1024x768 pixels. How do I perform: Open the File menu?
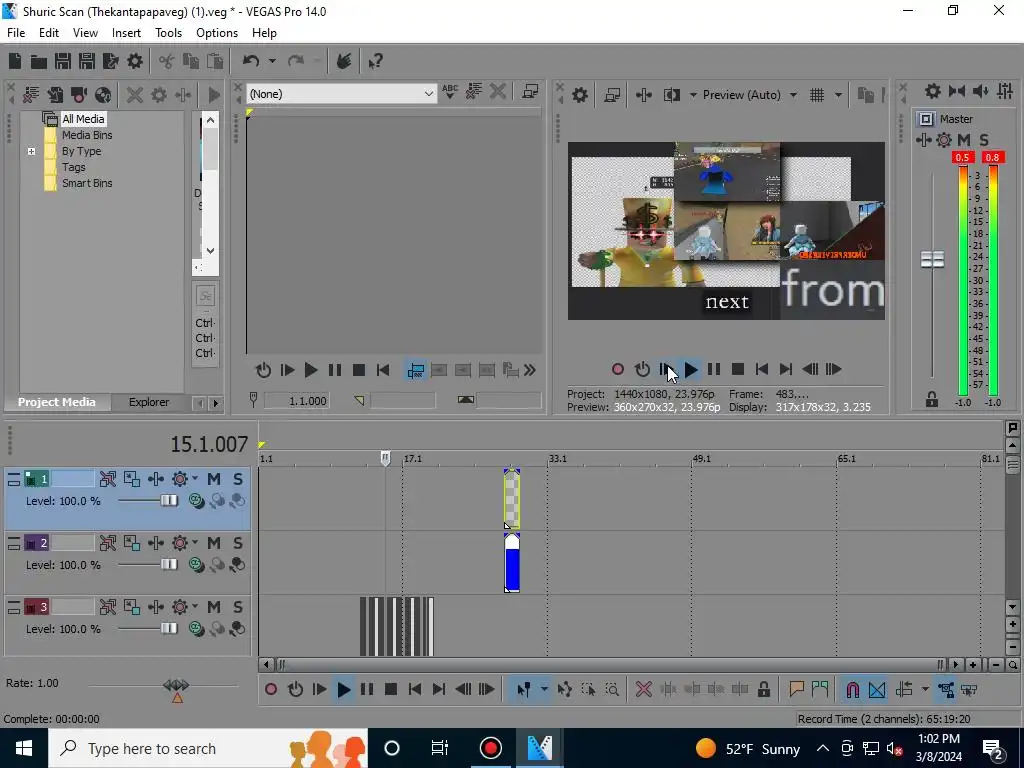coord(16,33)
